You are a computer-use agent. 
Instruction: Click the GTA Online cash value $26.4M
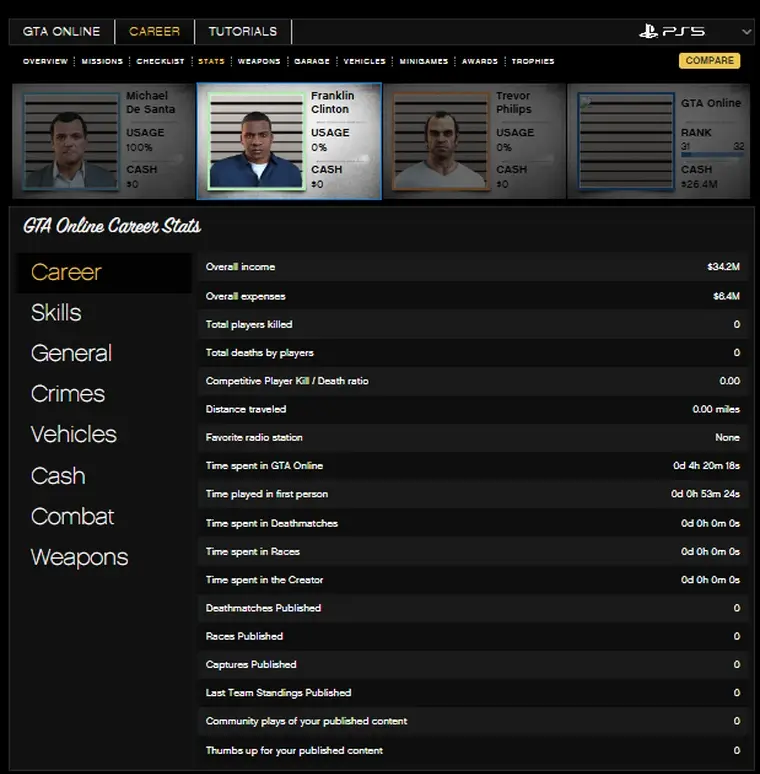(x=699, y=184)
